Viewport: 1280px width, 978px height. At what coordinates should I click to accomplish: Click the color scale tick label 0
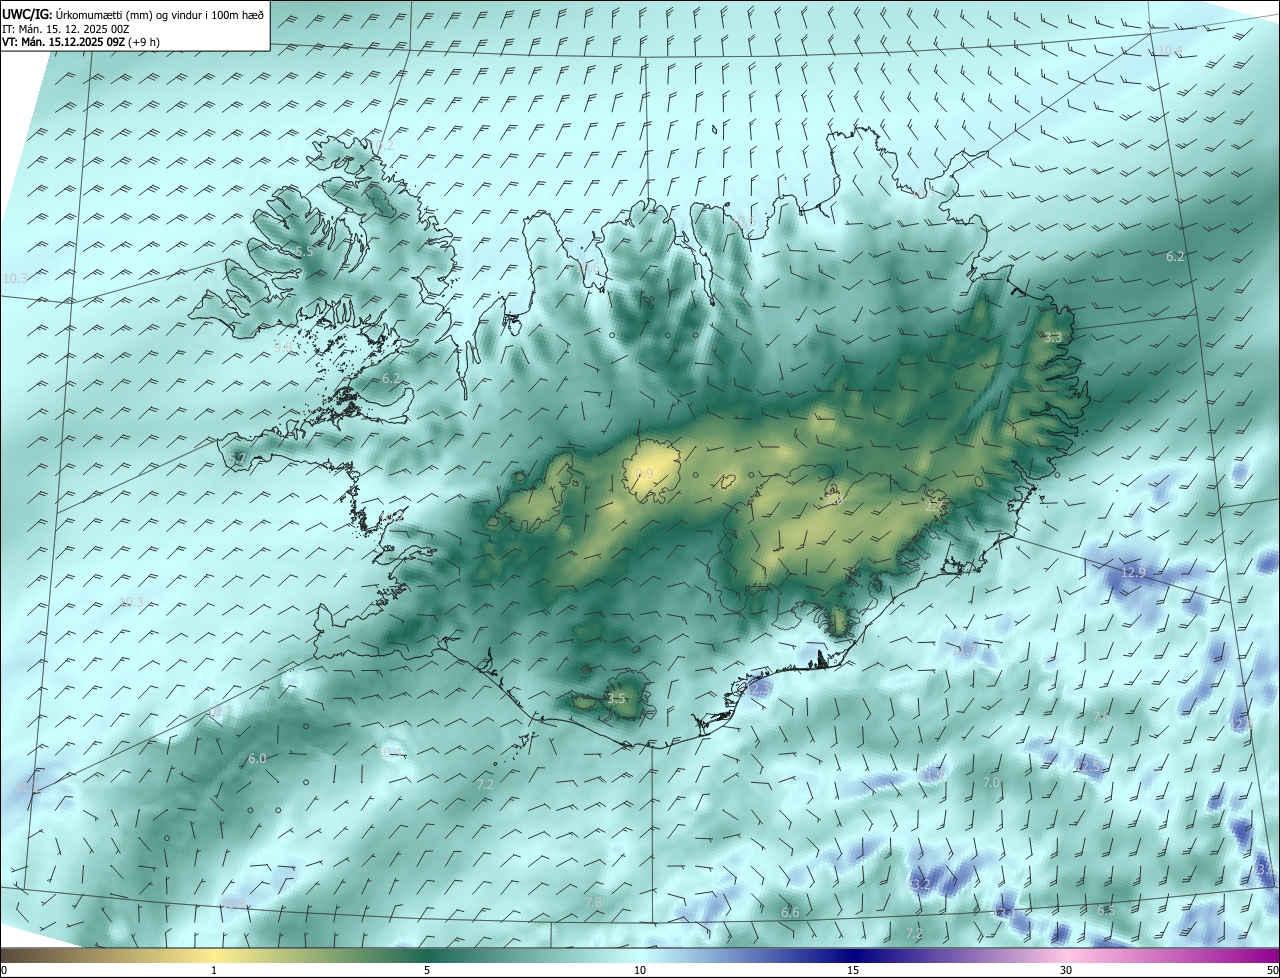pyautogui.click(x=4, y=970)
